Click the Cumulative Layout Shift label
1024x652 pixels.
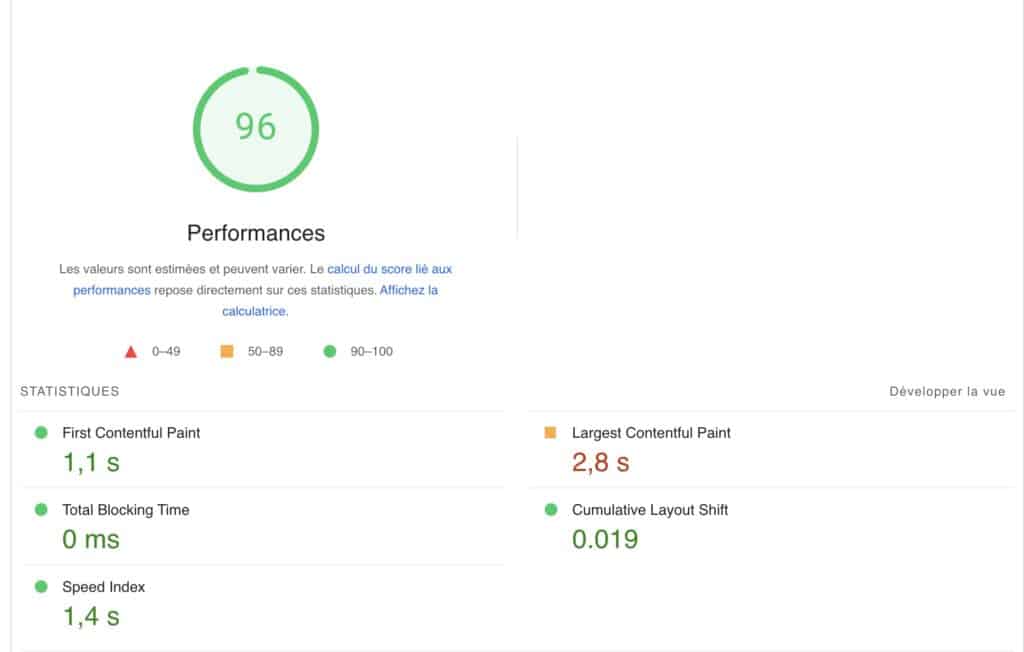point(649,510)
